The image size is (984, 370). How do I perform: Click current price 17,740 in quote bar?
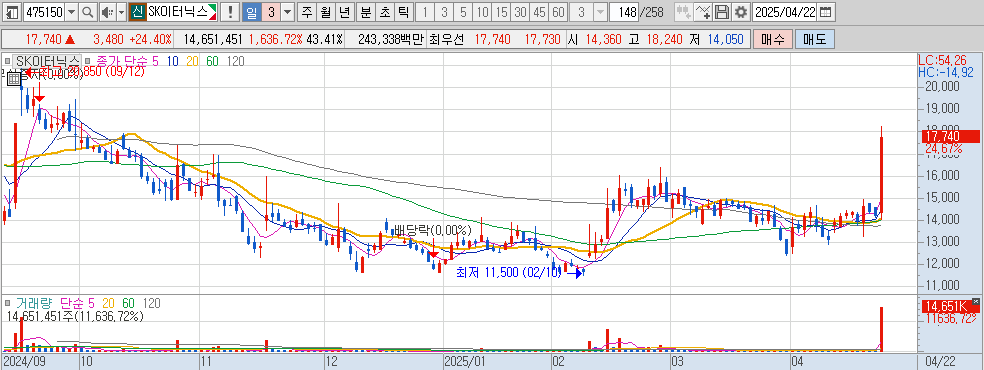coord(45,40)
